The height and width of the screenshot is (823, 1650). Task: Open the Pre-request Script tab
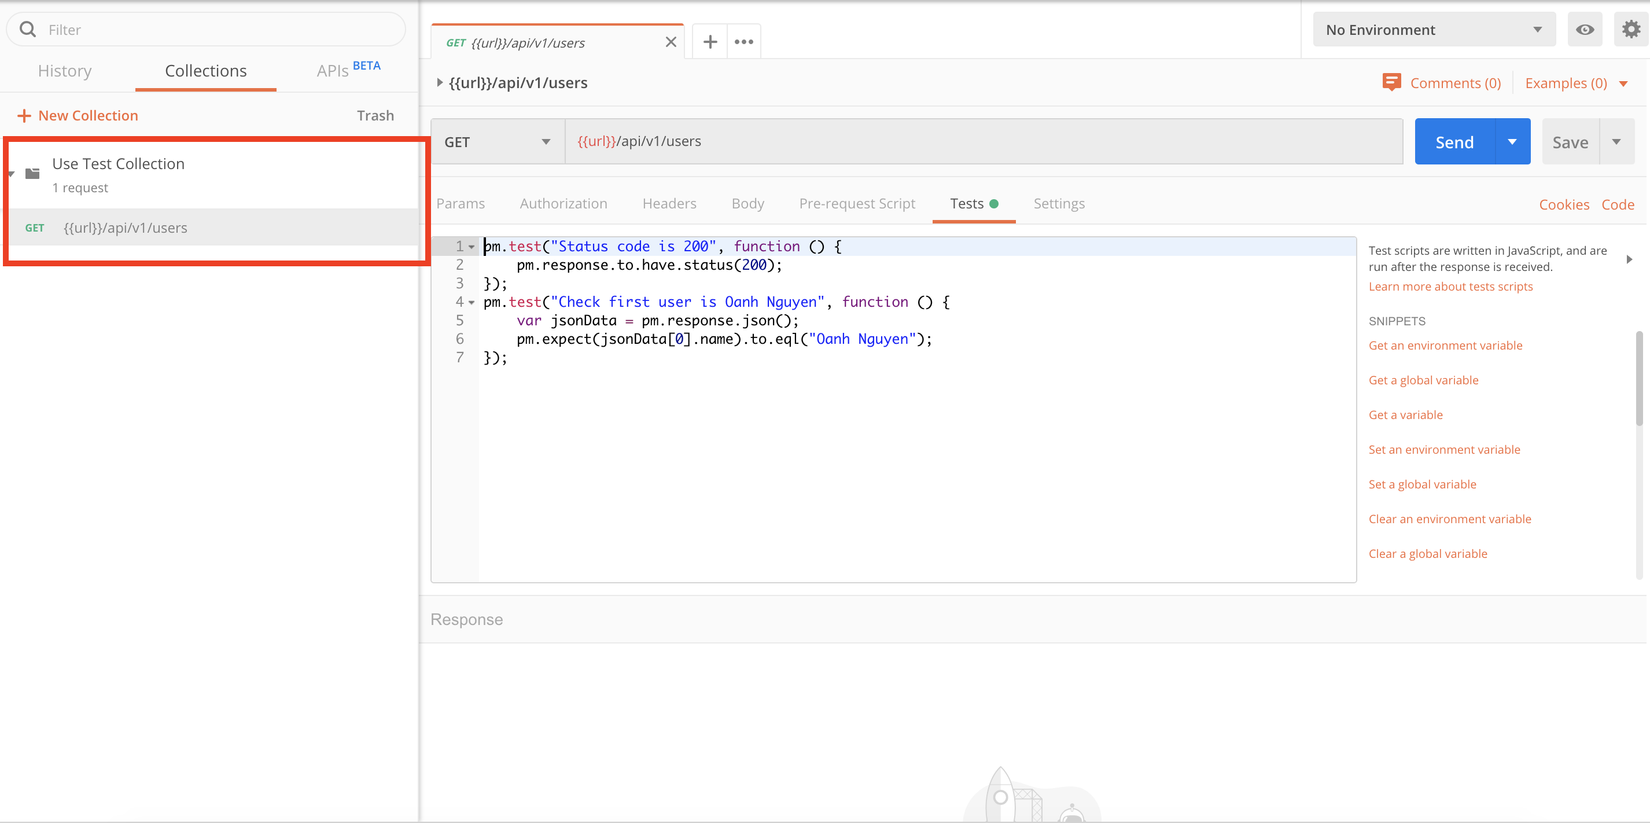coord(857,203)
